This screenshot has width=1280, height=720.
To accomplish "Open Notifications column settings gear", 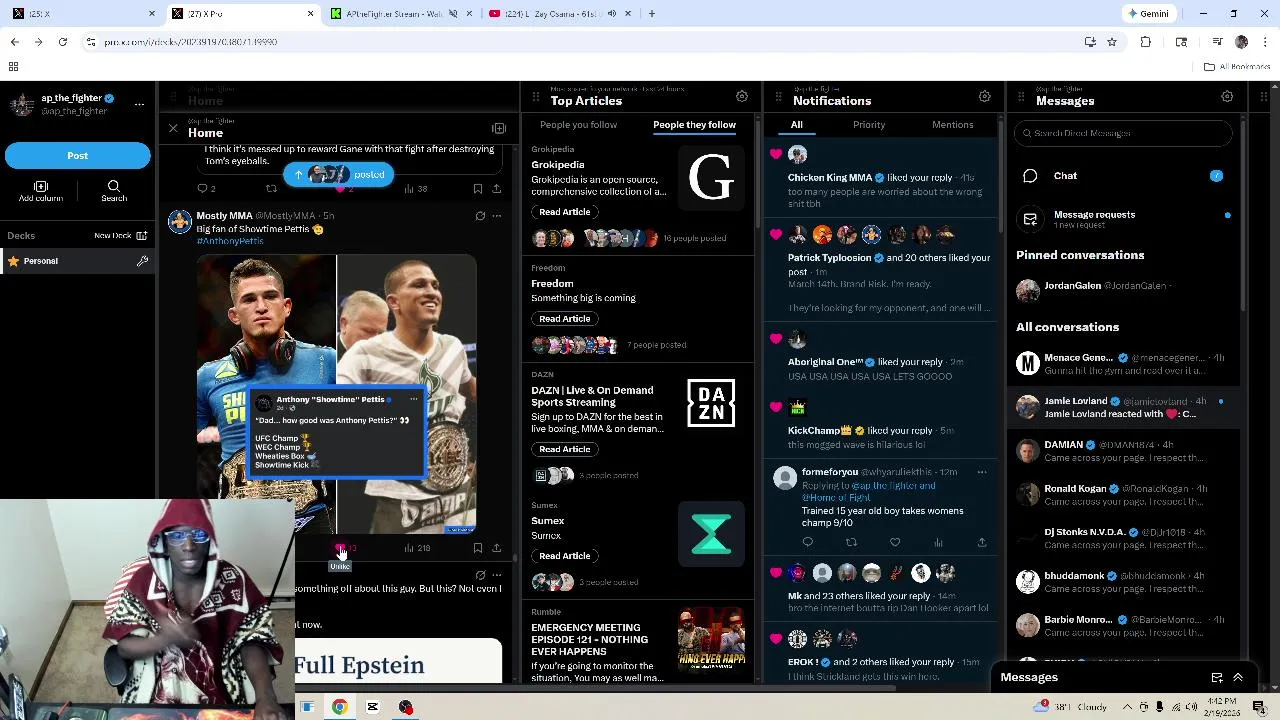I will 984,97.
